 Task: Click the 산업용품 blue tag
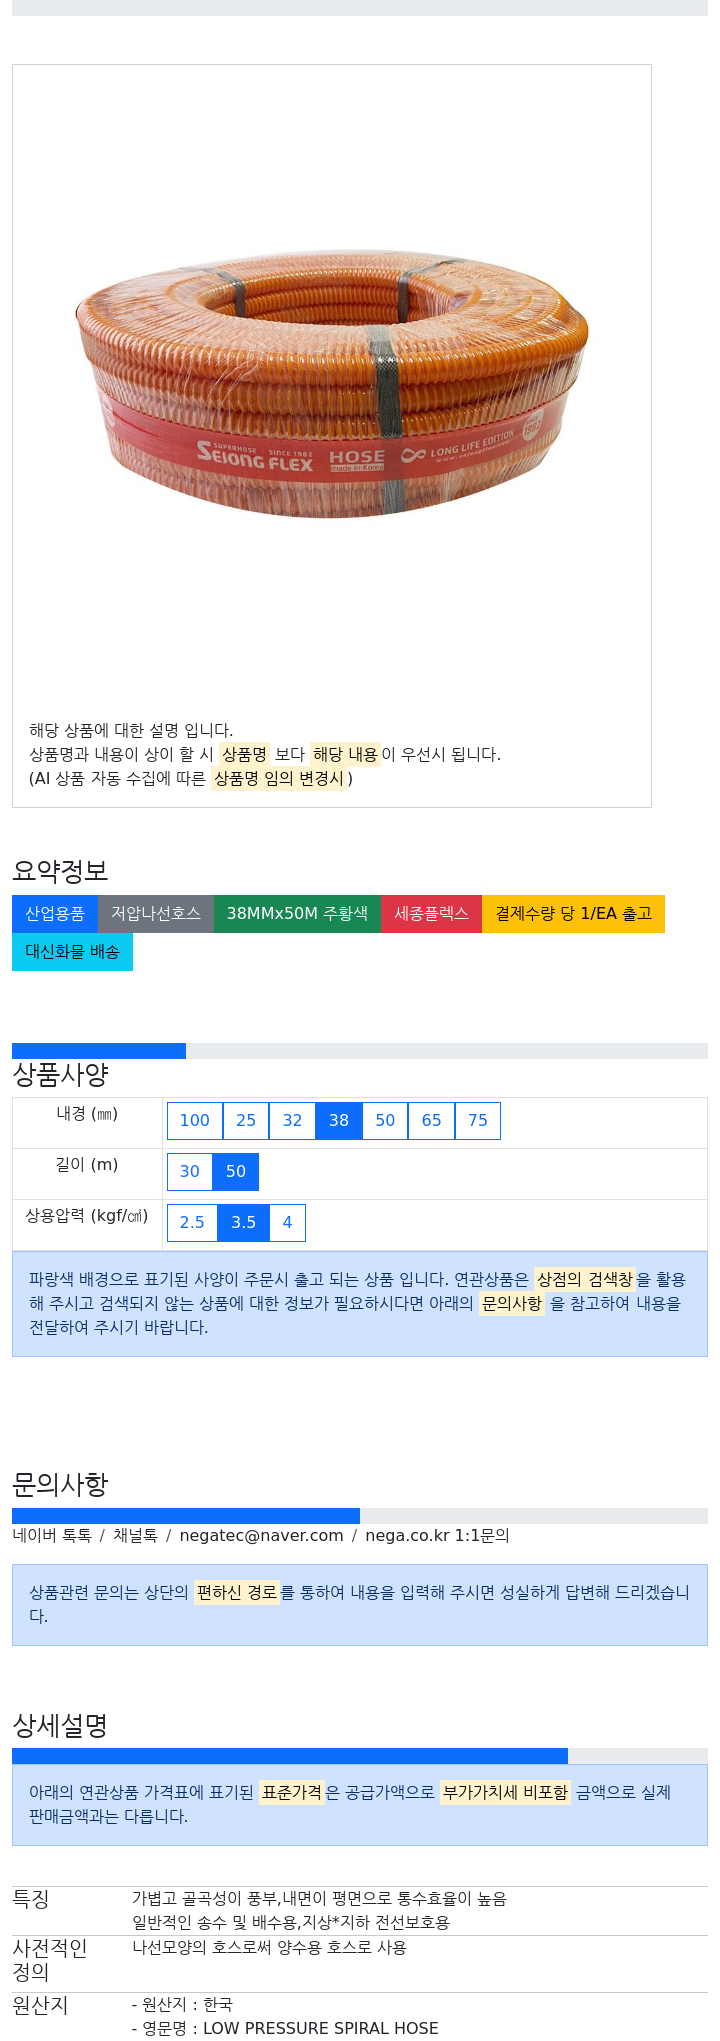point(55,914)
